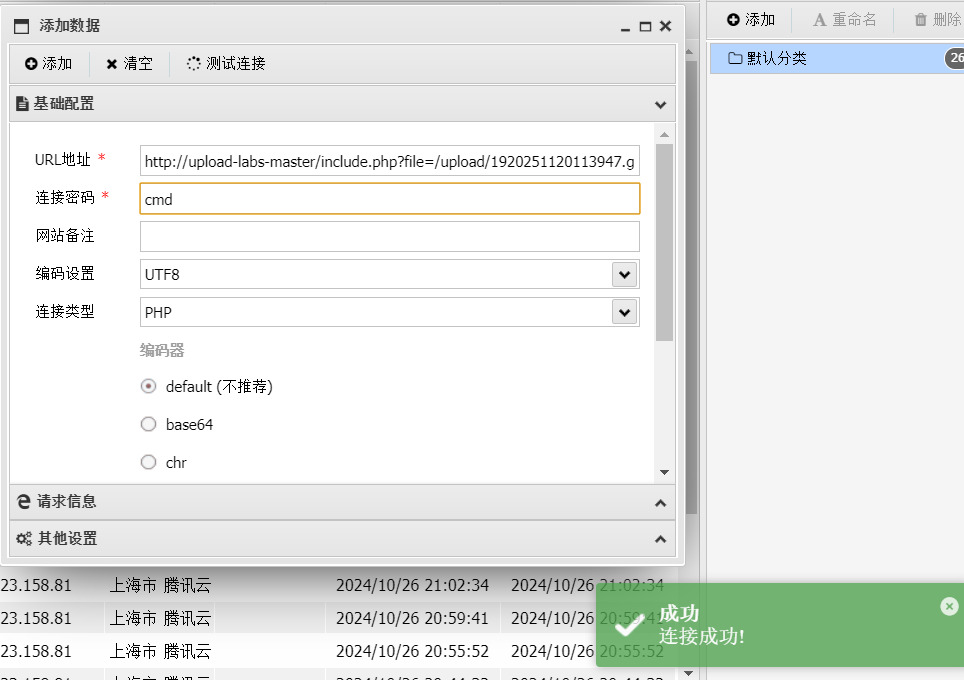
Task: Click the plus icon beside dialog 添加
Action: click(x=31, y=63)
